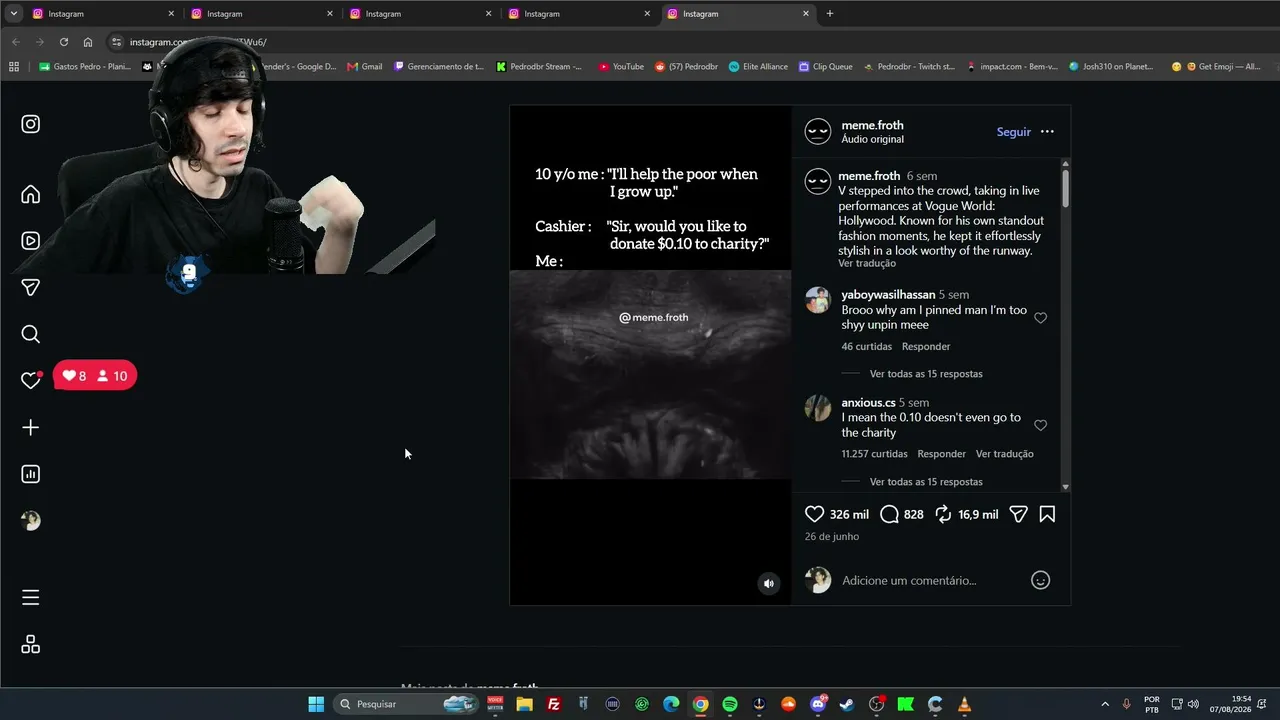1280x720 pixels.
Task: Create a new post with plus icon
Action: [31, 428]
